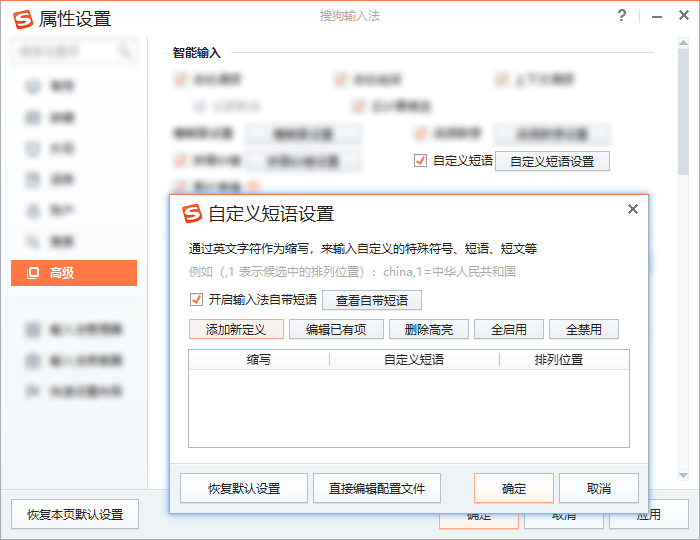This screenshot has height=540, width=700.
Task: Close the 自定义短语设置 dialog
Action: pos(633,209)
